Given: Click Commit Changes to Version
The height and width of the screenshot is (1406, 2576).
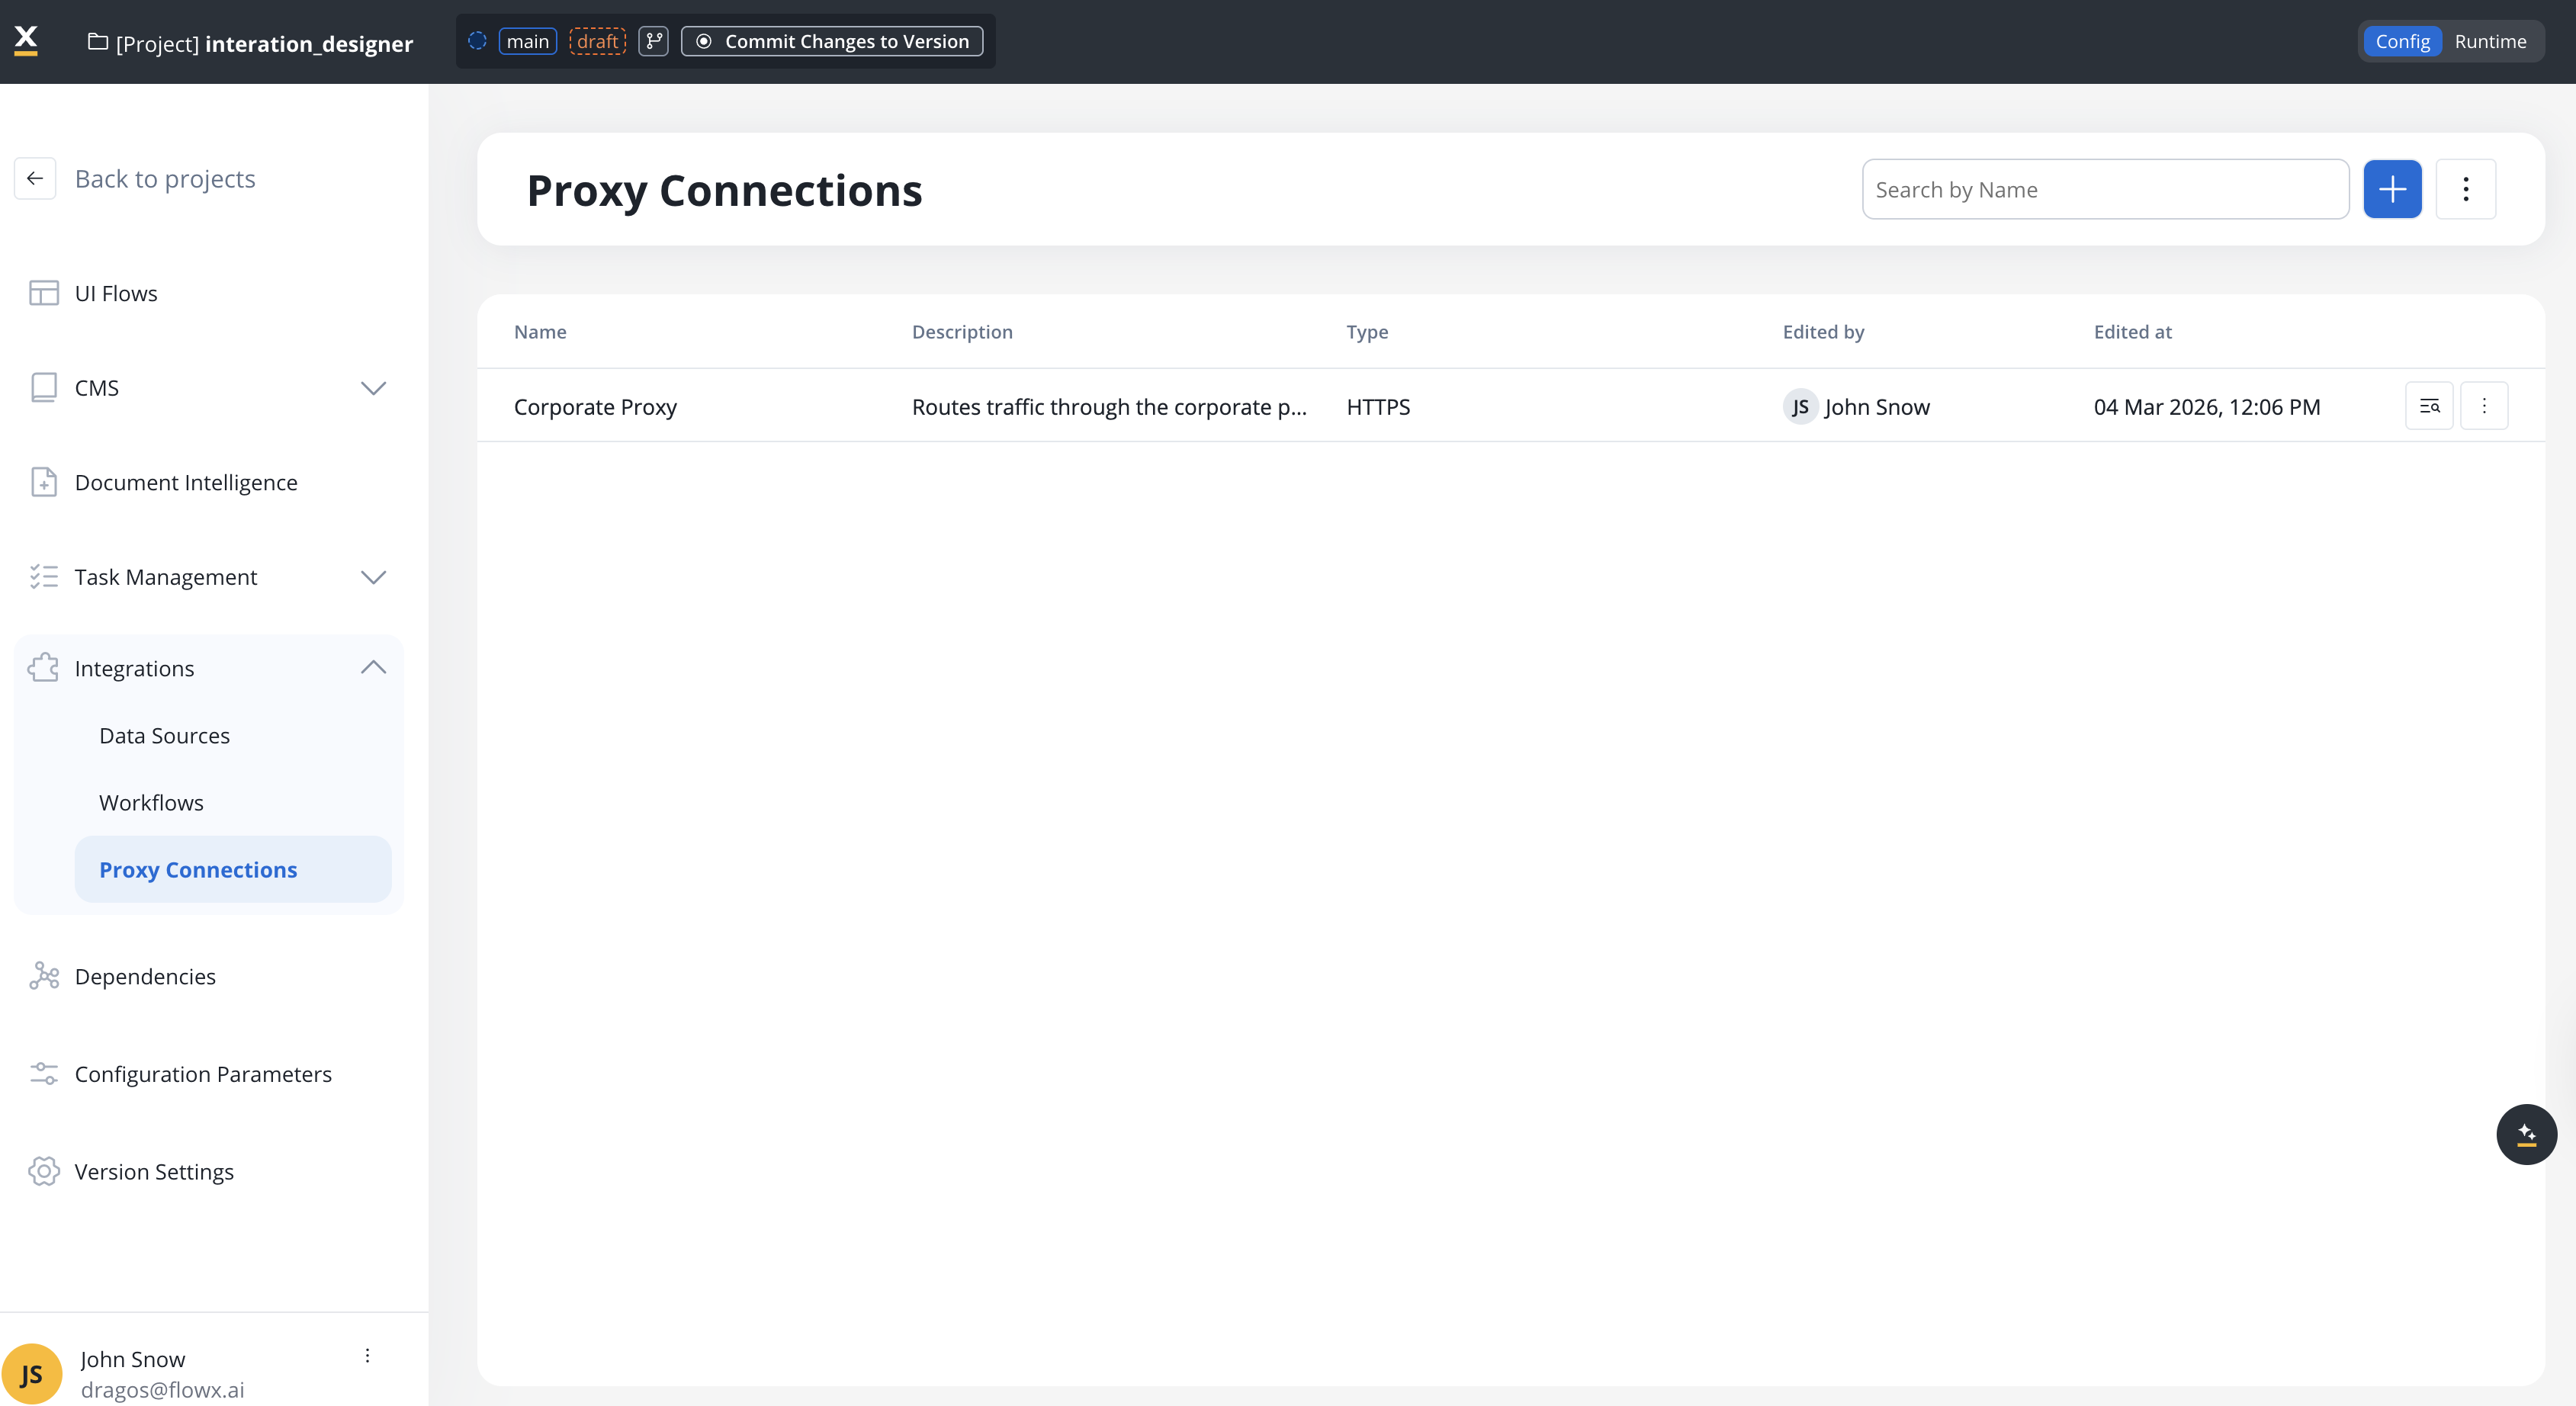Looking at the screenshot, I should click(x=831, y=41).
